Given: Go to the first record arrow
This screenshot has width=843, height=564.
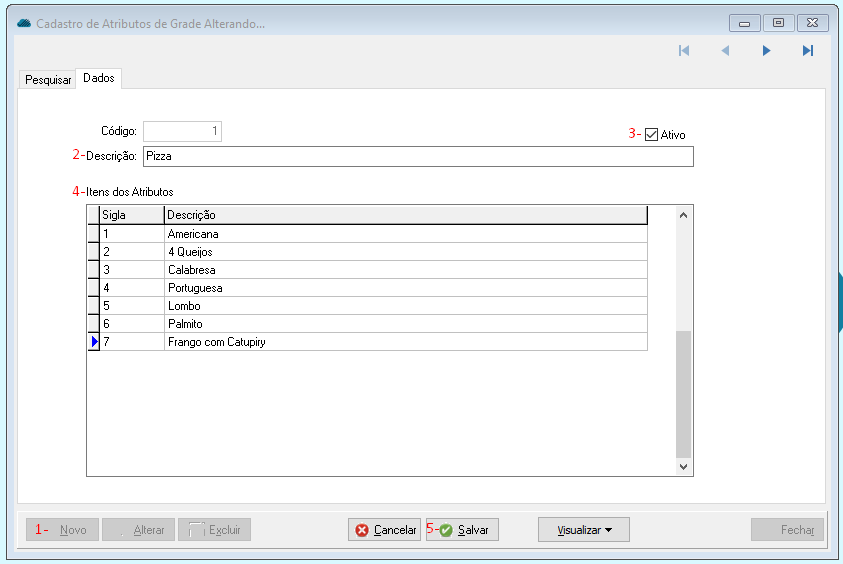Looking at the screenshot, I should (684, 51).
